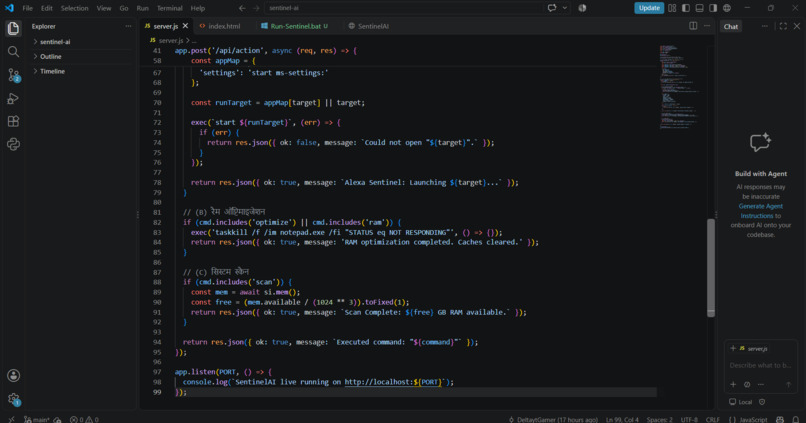Viewport: 806px width, 423px height.
Task: Send chat message with arrow icon
Action: click(788, 384)
